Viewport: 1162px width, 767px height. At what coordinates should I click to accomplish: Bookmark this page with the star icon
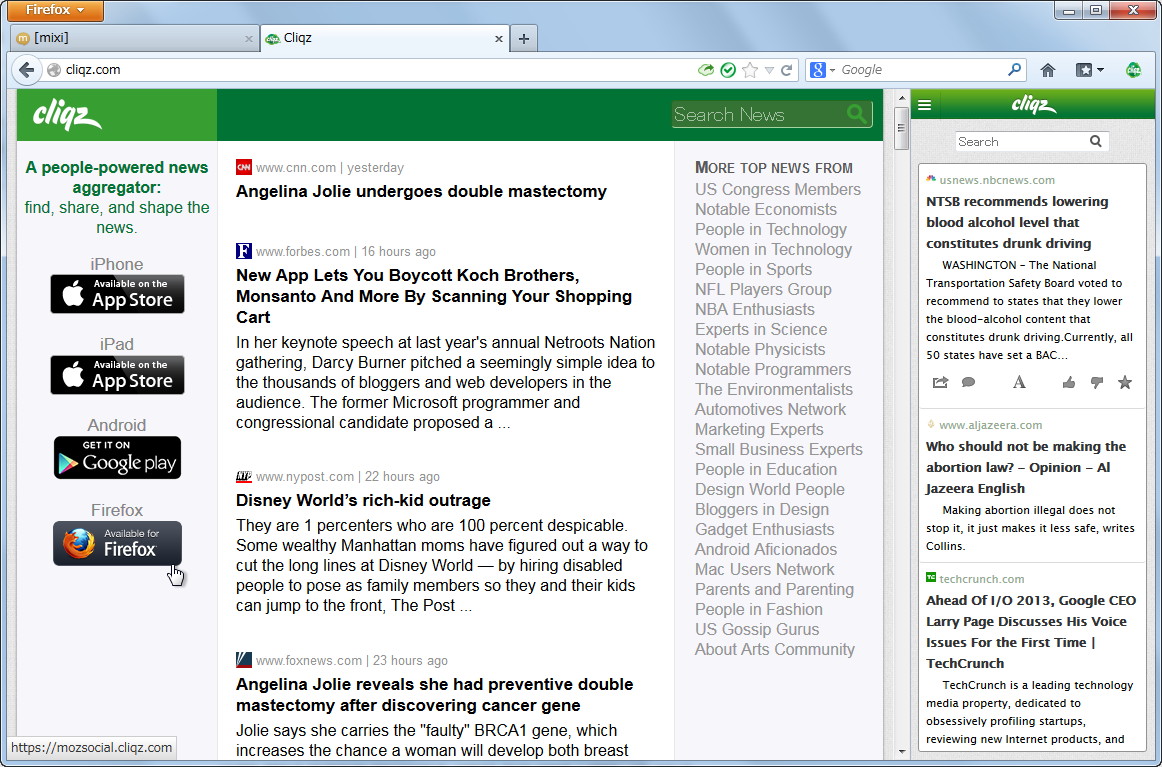pos(750,70)
